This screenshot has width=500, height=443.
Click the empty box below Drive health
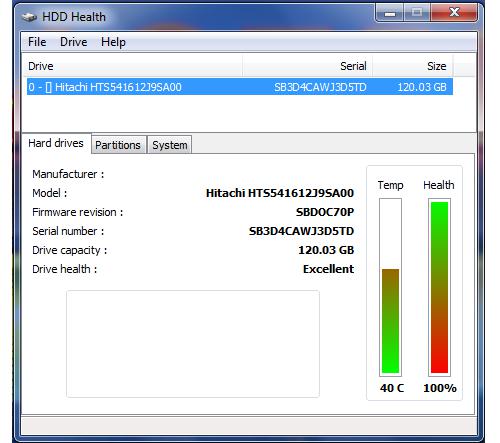[x=193, y=344]
